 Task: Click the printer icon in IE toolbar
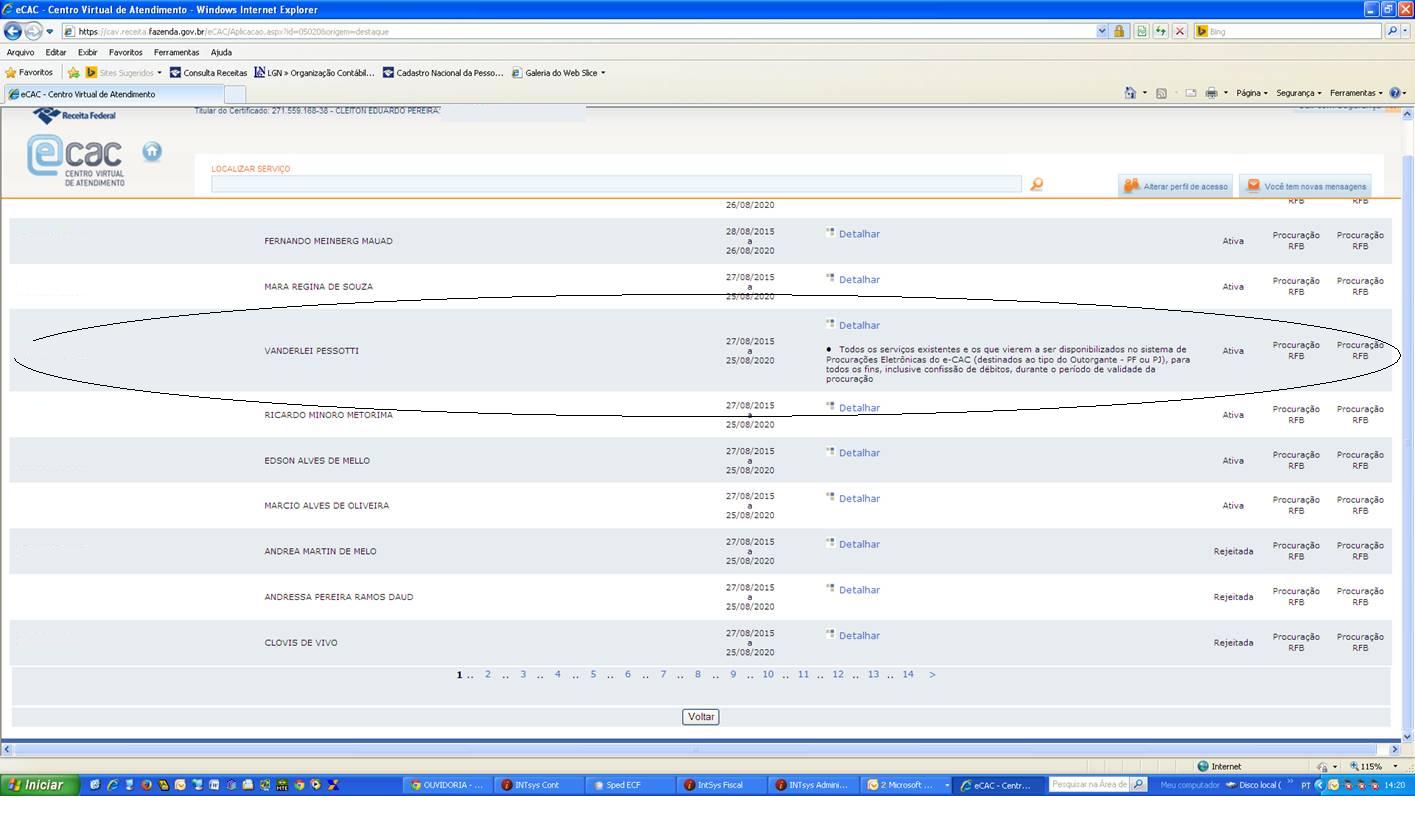[1211, 93]
